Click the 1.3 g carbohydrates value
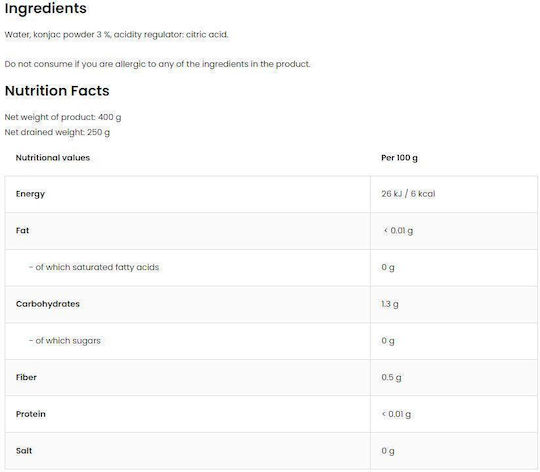 pos(390,304)
